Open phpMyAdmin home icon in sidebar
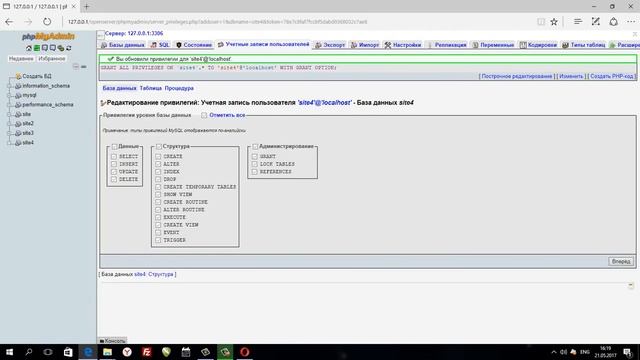The image size is (640, 360). (x=29, y=48)
